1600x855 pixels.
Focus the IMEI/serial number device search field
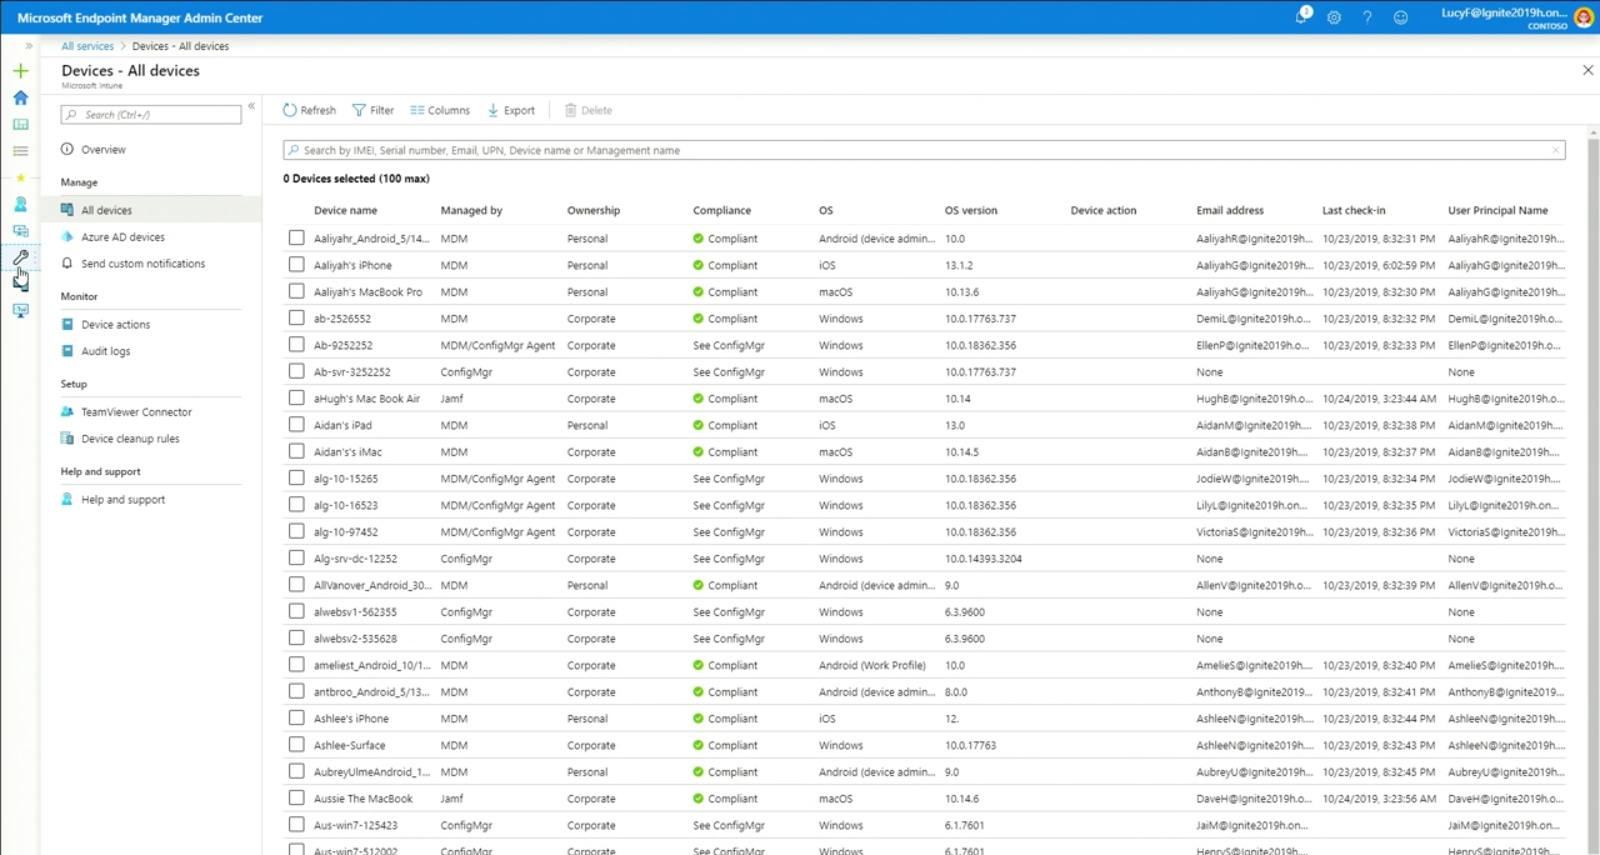(924, 150)
